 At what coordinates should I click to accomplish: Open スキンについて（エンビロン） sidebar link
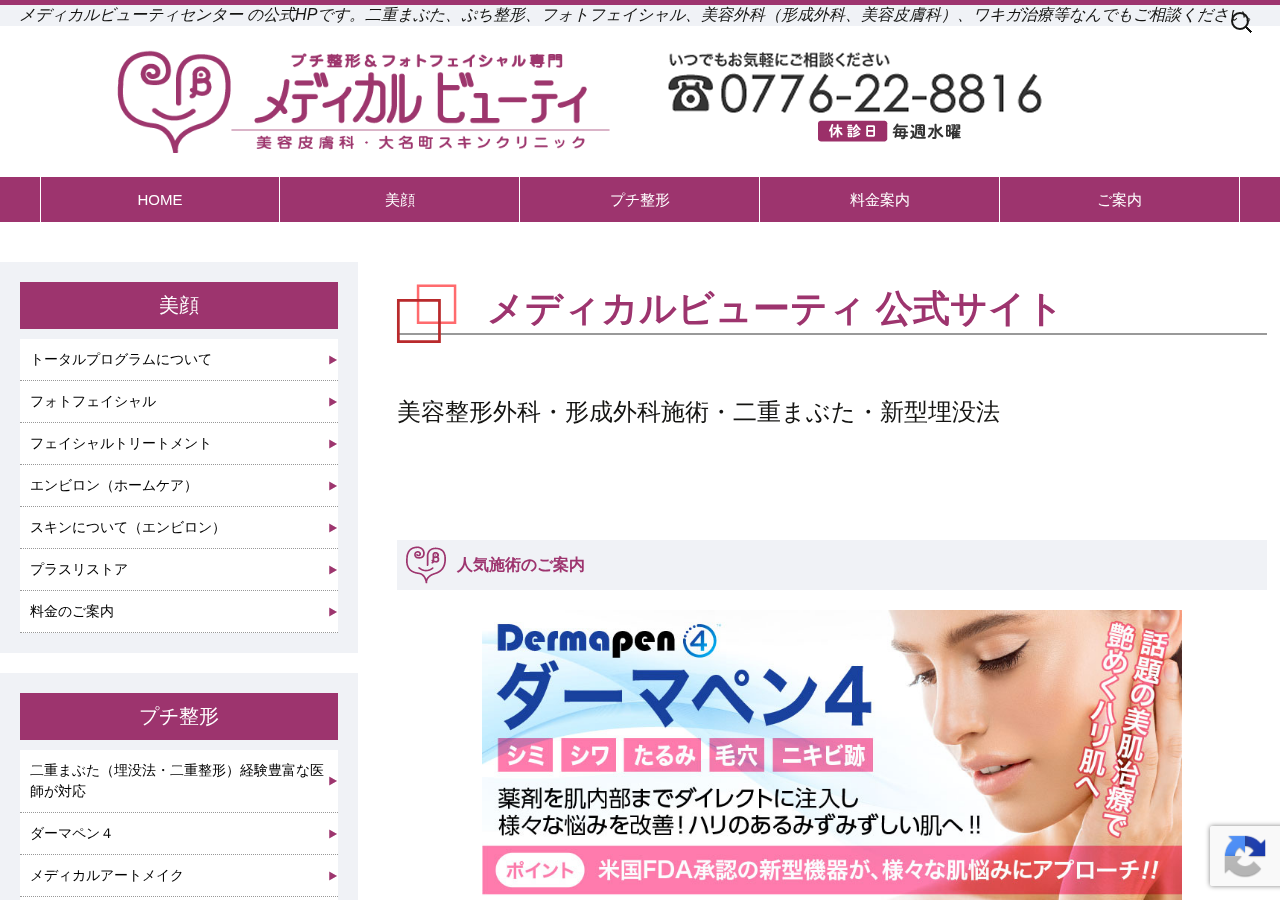179,528
